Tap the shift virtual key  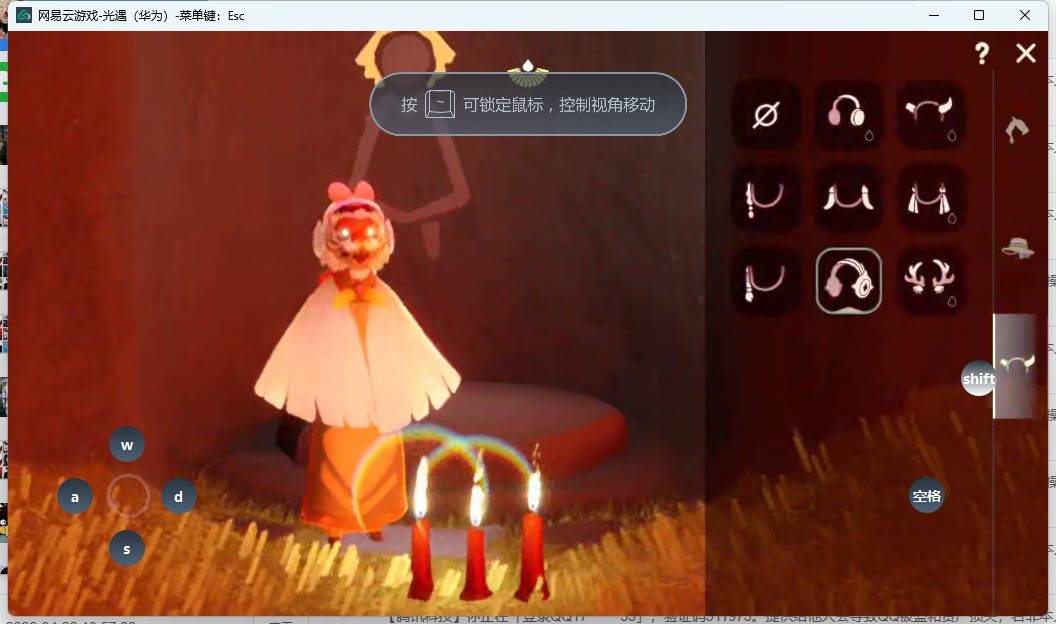tap(979, 378)
